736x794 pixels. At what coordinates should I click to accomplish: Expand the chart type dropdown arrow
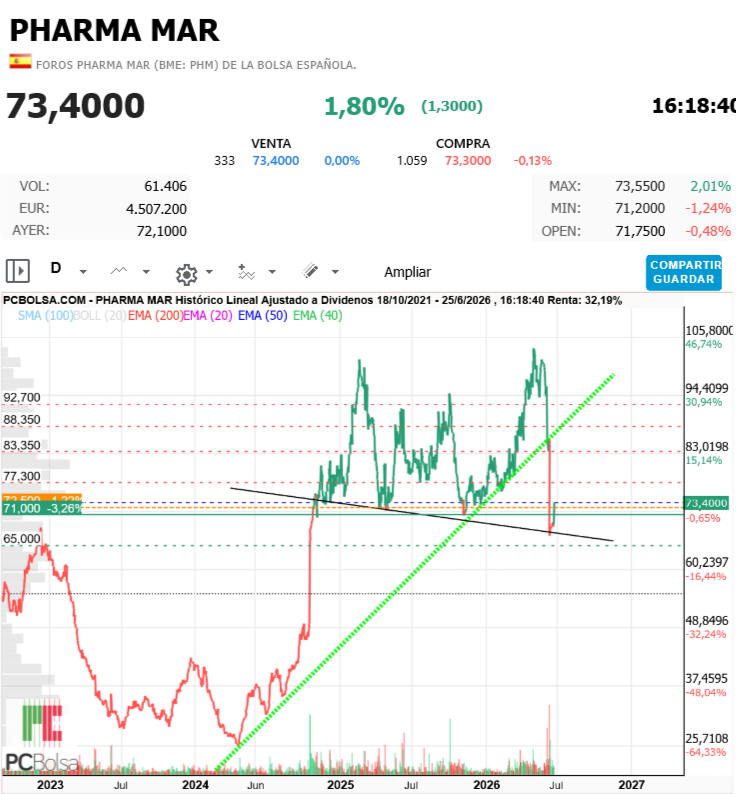click(146, 272)
